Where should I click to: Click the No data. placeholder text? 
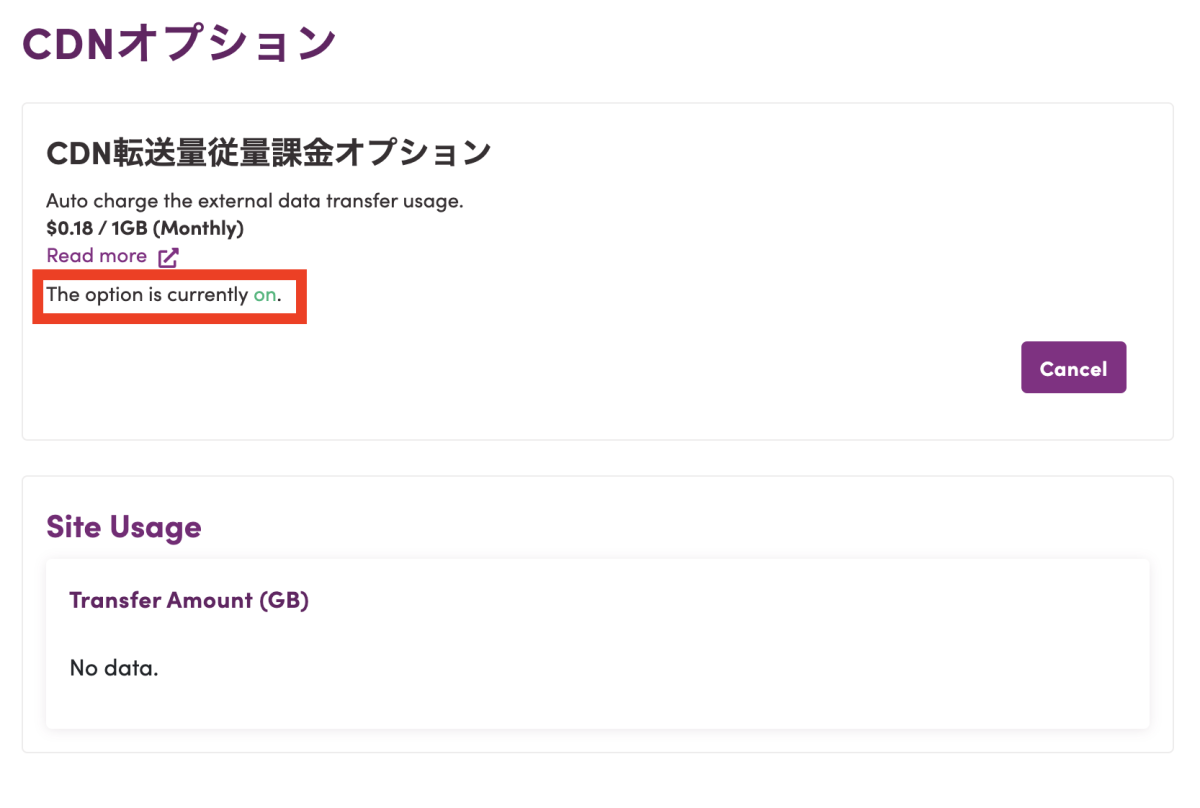click(x=114, y=668)
